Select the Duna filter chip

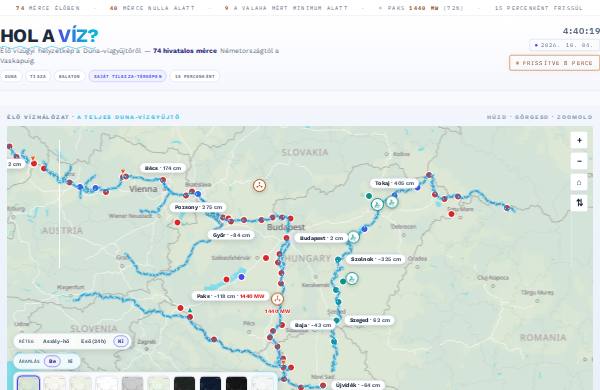(x=11, y=76)
